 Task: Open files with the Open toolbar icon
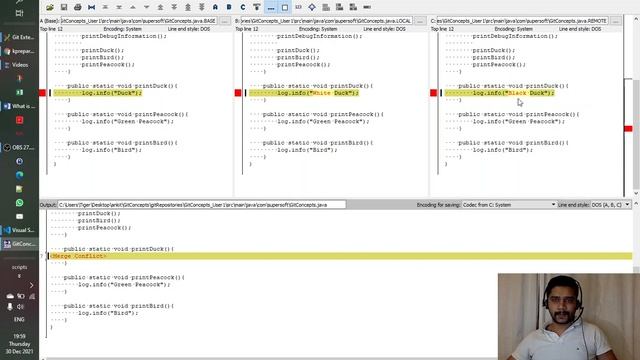tap(50, 7)
